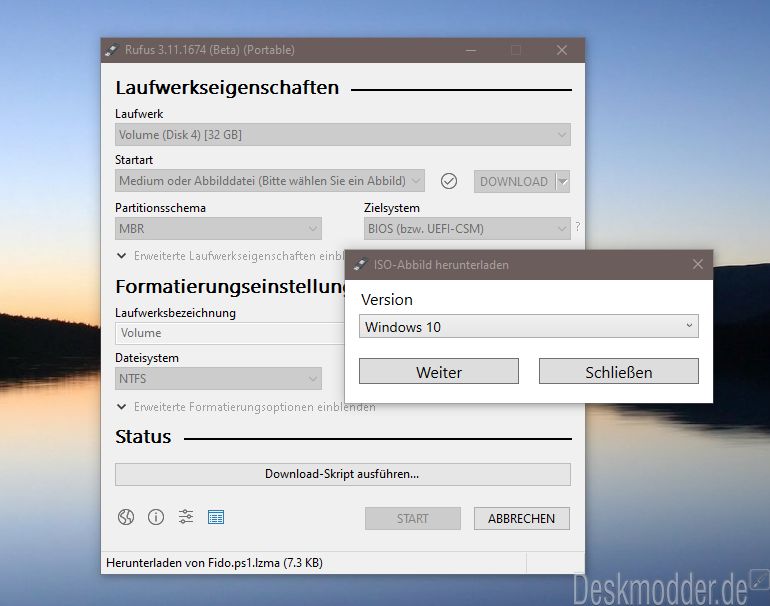Click the Status heading
This screenshot has width=770, height=606.
click(x=143, y=437)
